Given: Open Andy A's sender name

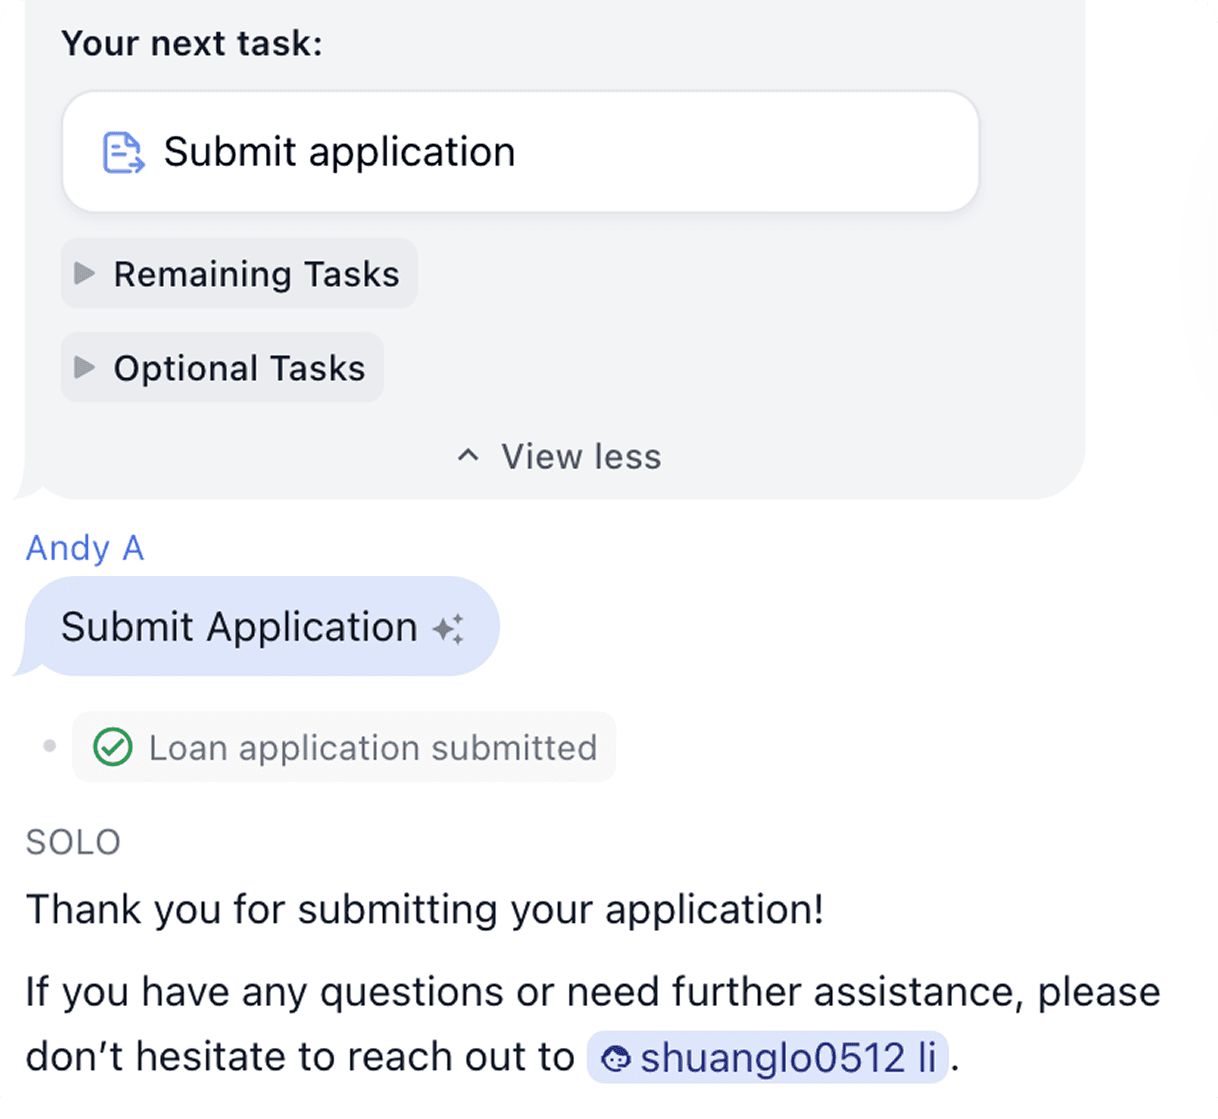Looking at the screenshot, I should (x=85, y=548).
